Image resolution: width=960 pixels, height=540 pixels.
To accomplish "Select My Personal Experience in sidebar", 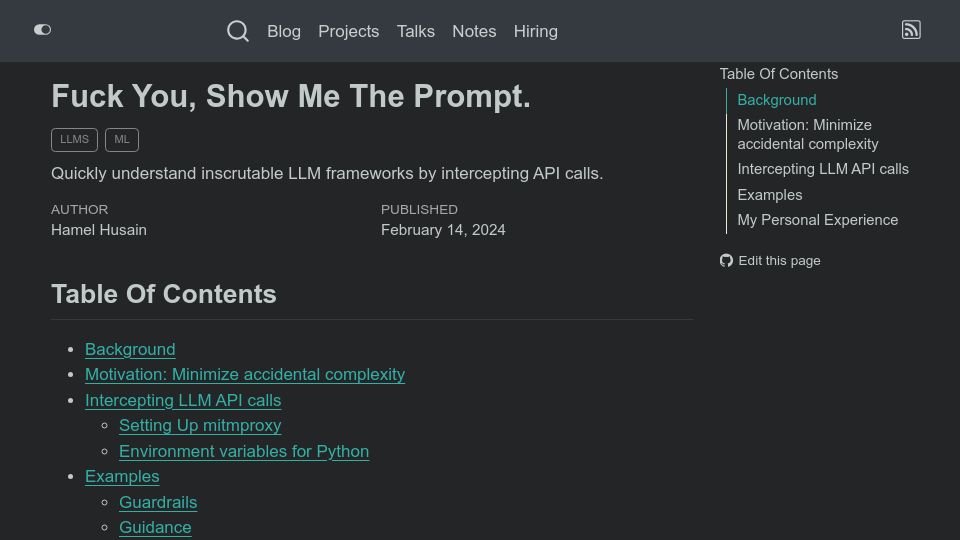I will click(x=817, y=220).
